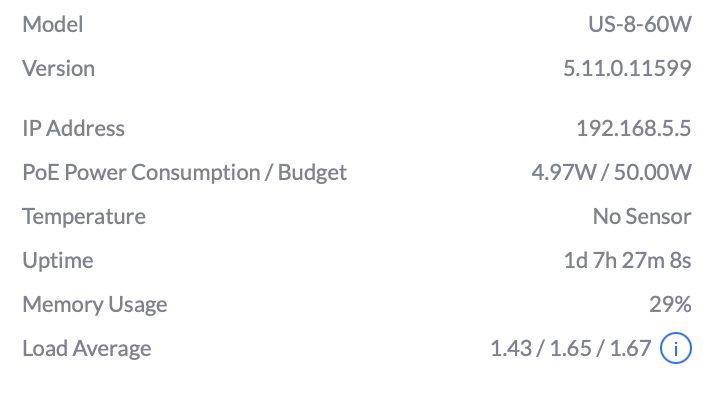Select the 1d 7h 27m 8s uptime value
722x402 pixels.
coord(627,260)
